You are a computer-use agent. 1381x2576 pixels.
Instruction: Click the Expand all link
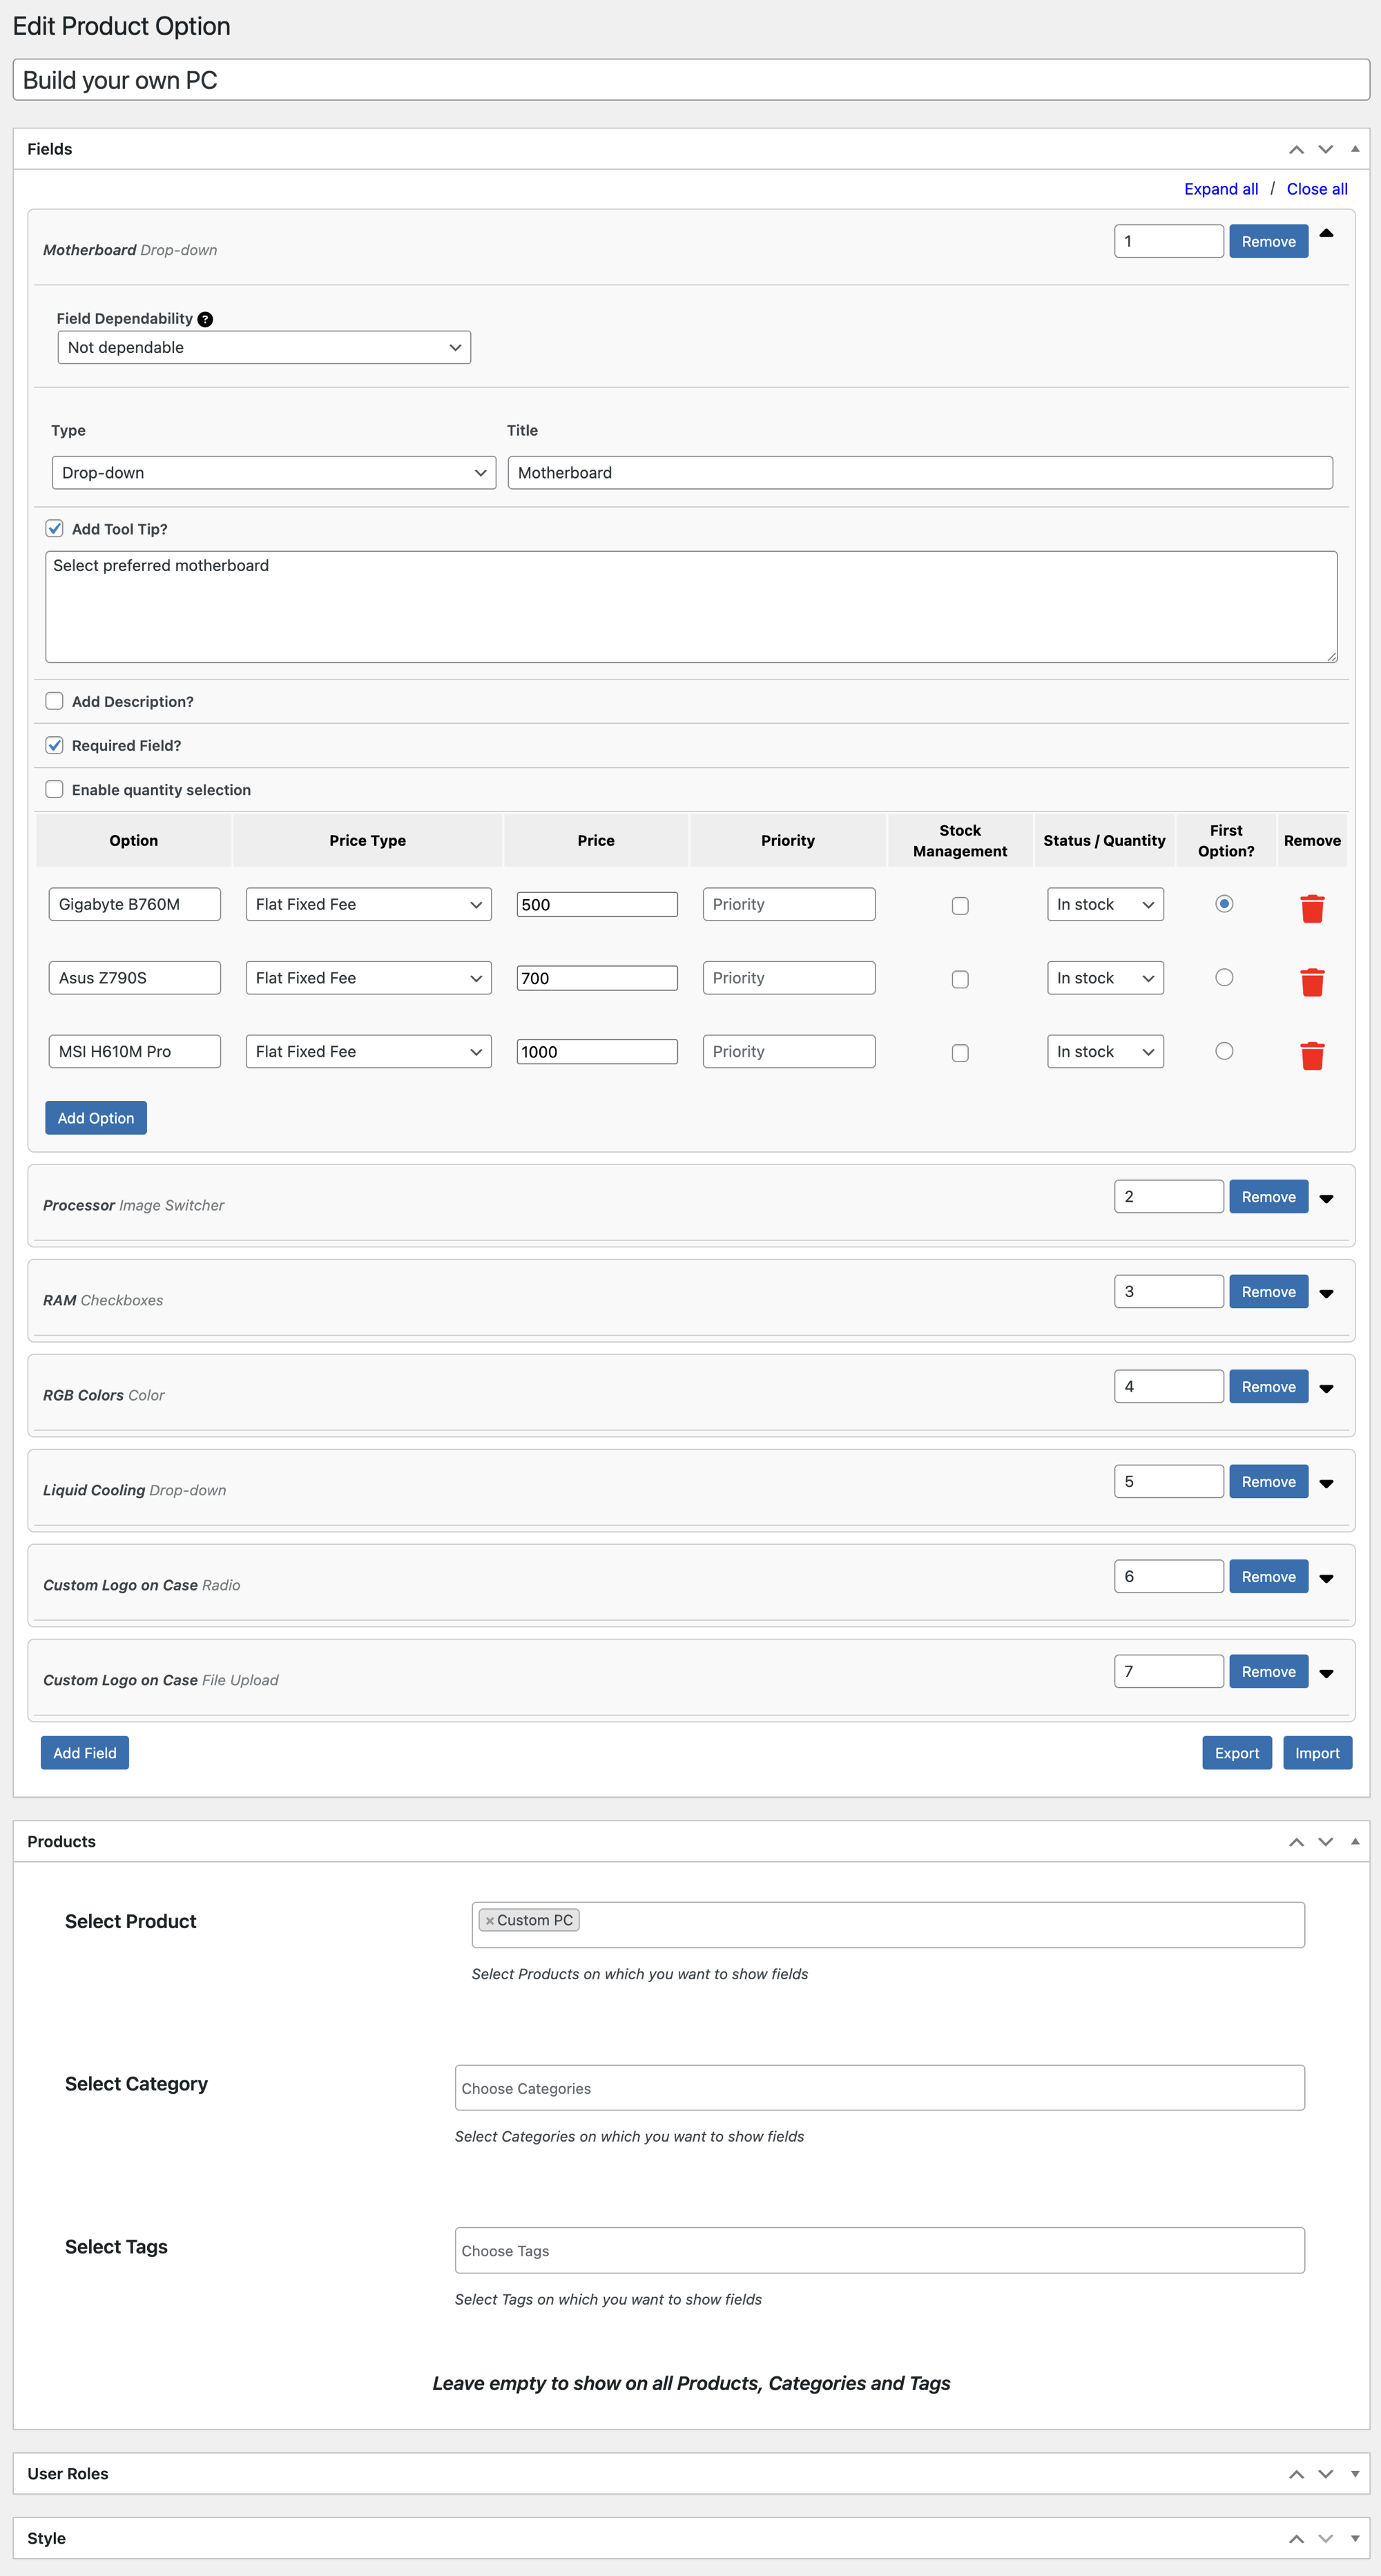pos(1220,188)
